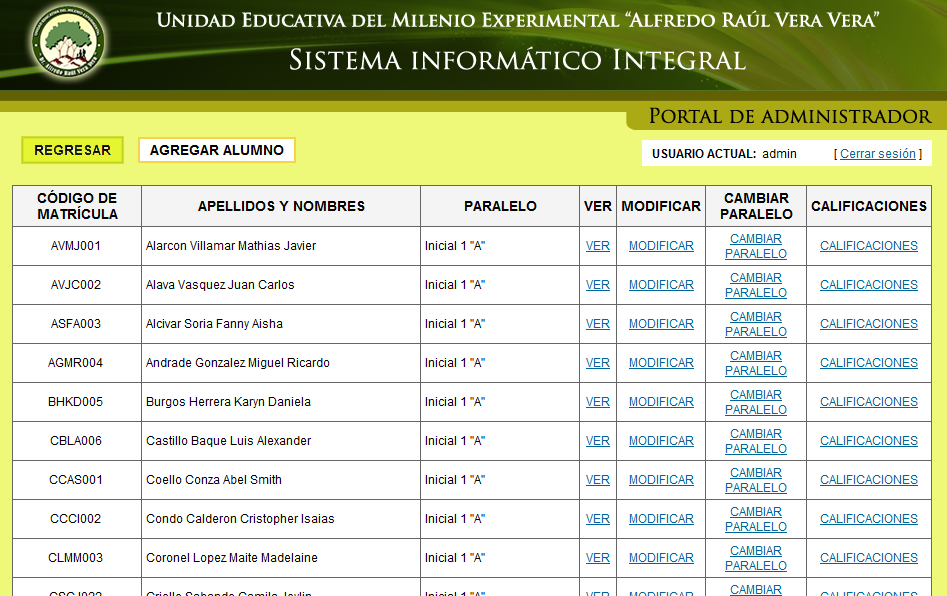
Task: Select MODIFICAR for Castillo Baque Luis Alexander
Action: click(x=661, y=441)
